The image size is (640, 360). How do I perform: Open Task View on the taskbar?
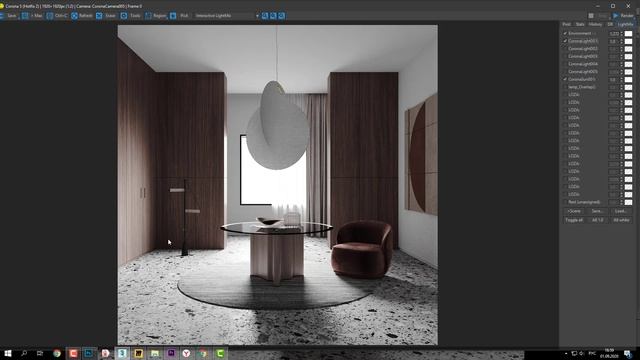pyautogui.click(x=40, y=353)
